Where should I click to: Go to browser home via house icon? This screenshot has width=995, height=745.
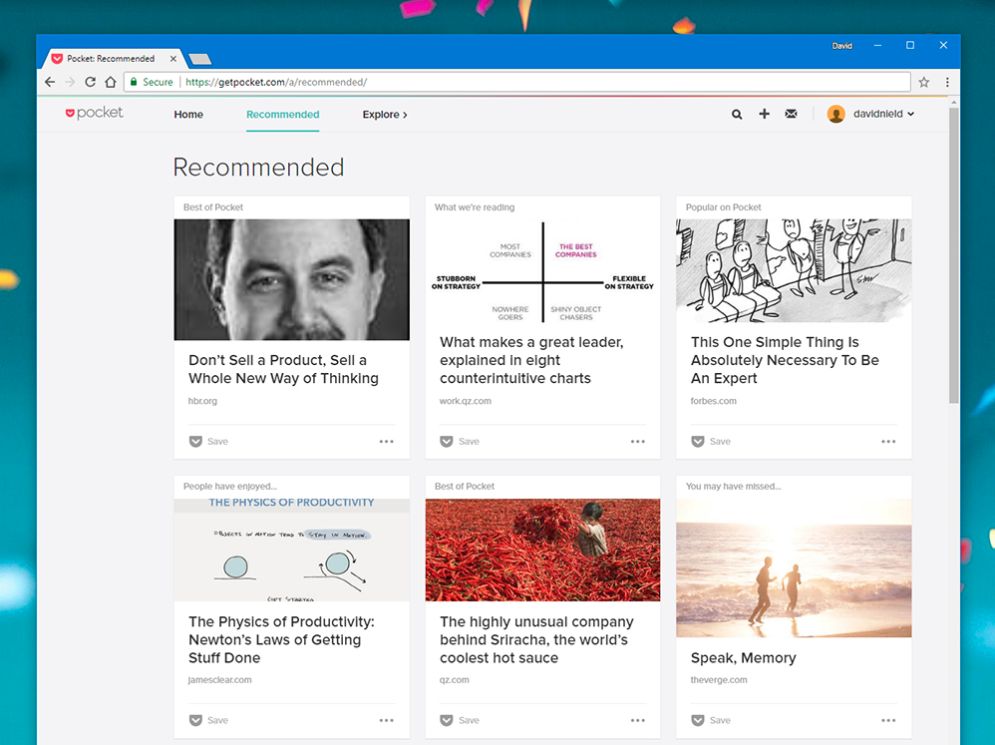point(110,82)
